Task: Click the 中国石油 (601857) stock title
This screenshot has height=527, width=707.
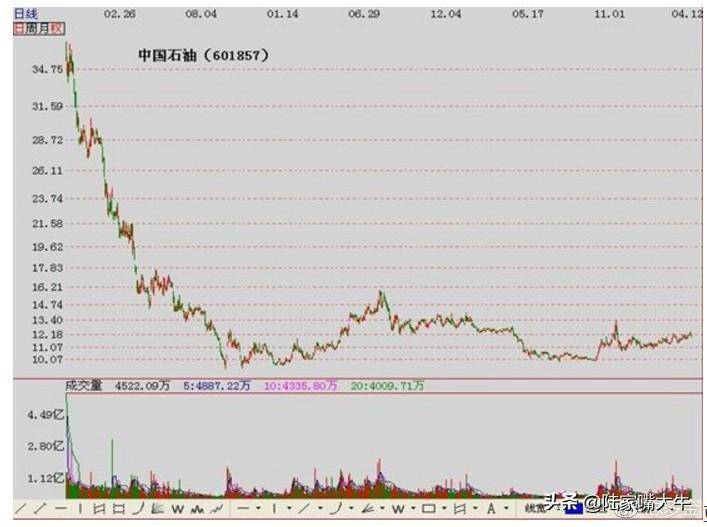Action: click(x=204, y=55)
